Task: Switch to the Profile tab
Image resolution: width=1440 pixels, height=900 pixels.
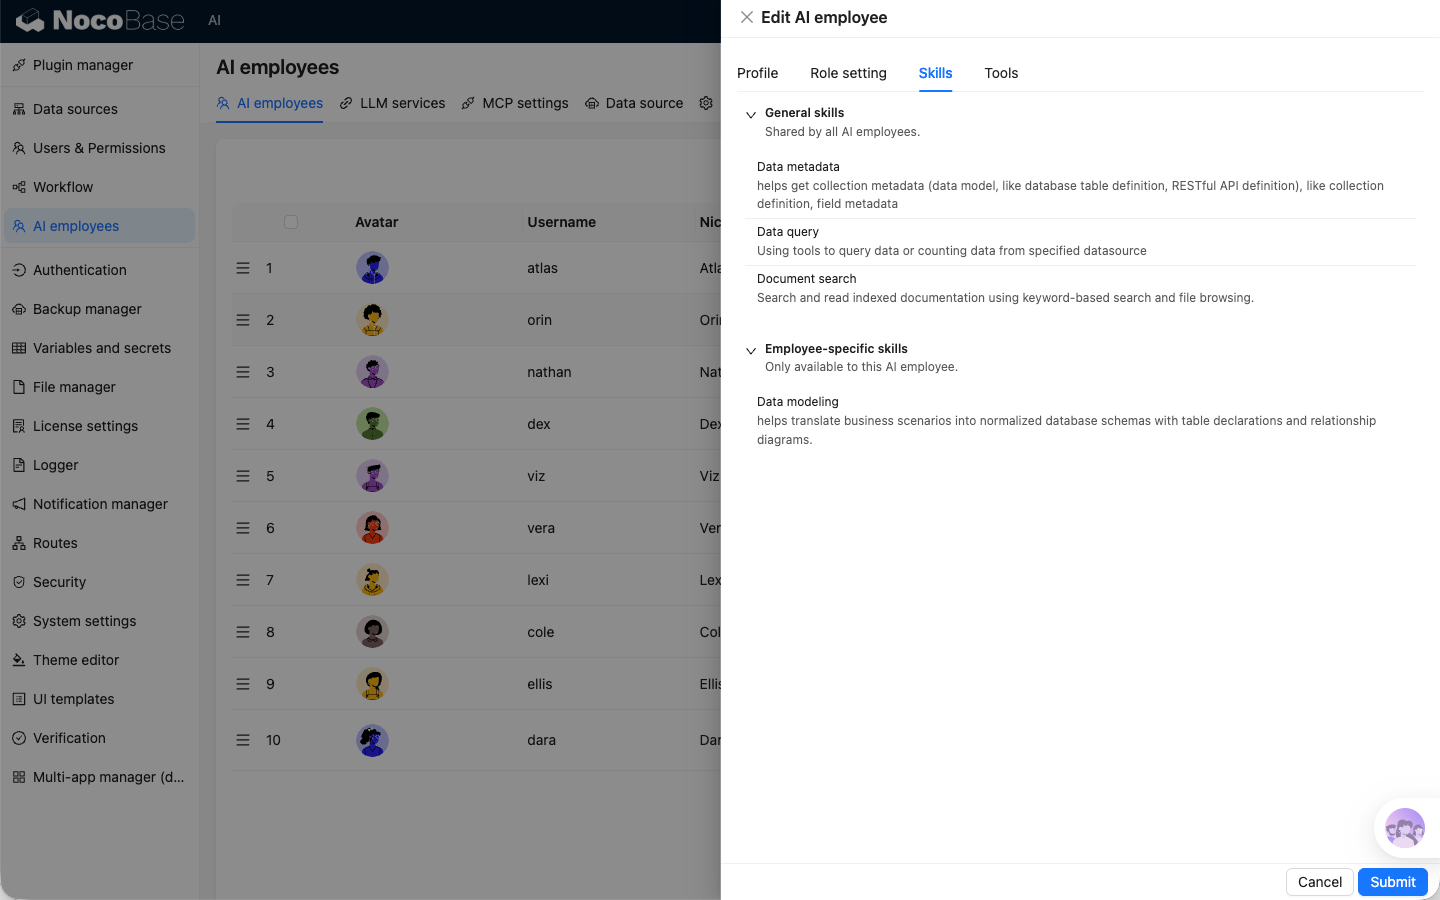Action: click(757, 73)
